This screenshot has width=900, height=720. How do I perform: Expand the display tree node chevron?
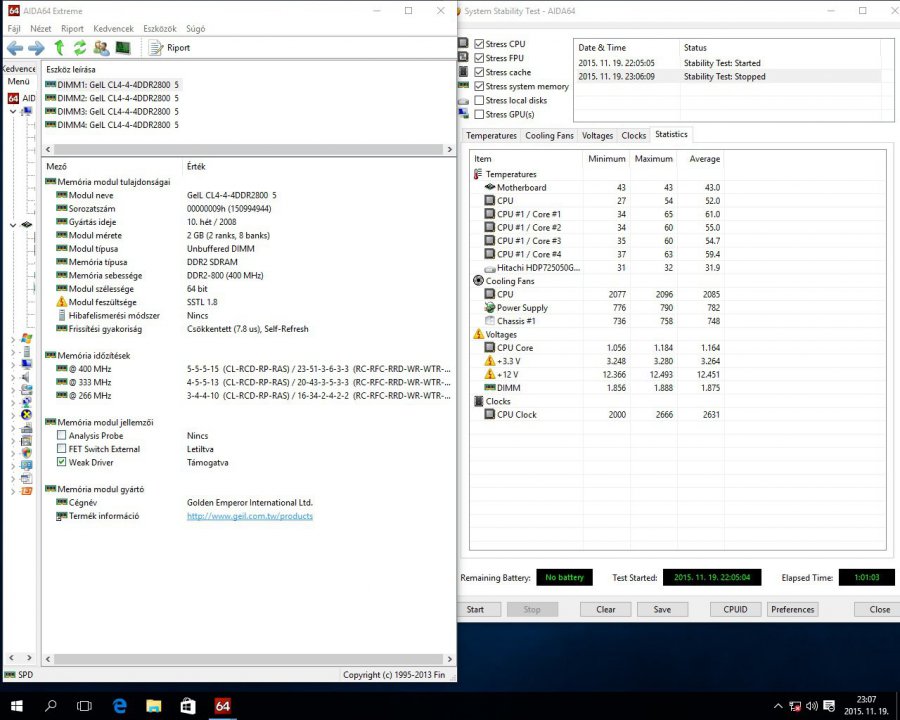(13, 365)
